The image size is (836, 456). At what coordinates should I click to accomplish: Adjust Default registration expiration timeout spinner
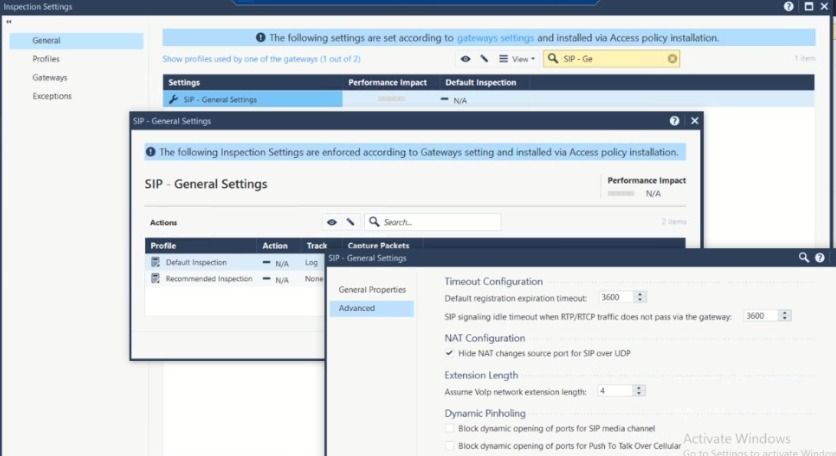tap(640, 297)
